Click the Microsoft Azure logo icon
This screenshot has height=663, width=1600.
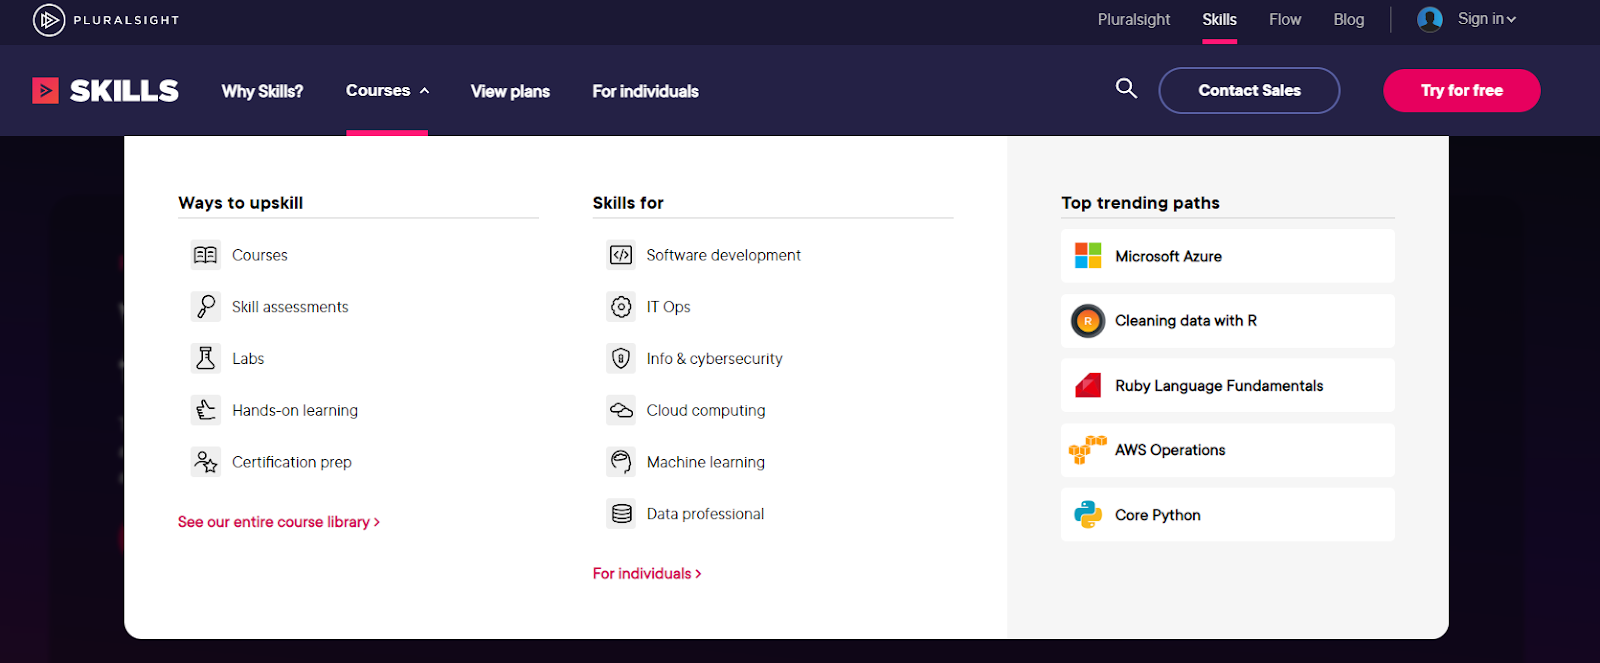1088,255
